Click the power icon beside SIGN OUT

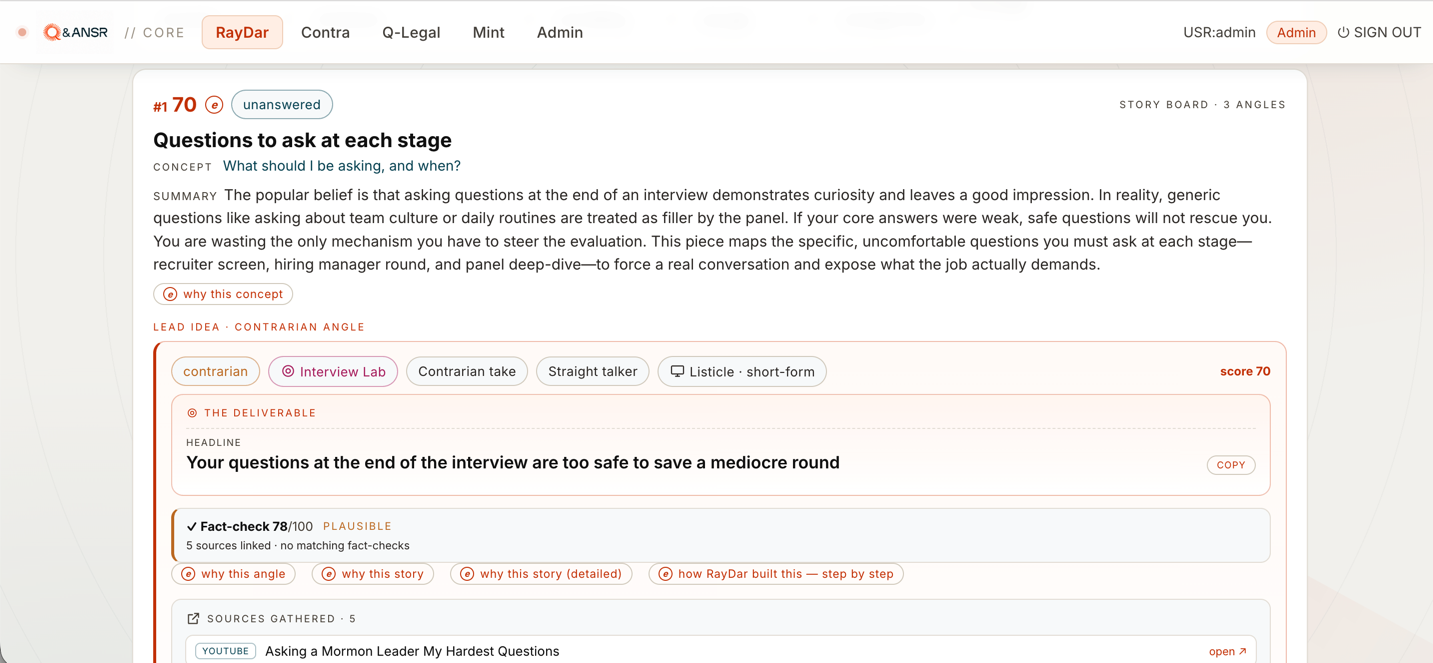coord(1343,32)
